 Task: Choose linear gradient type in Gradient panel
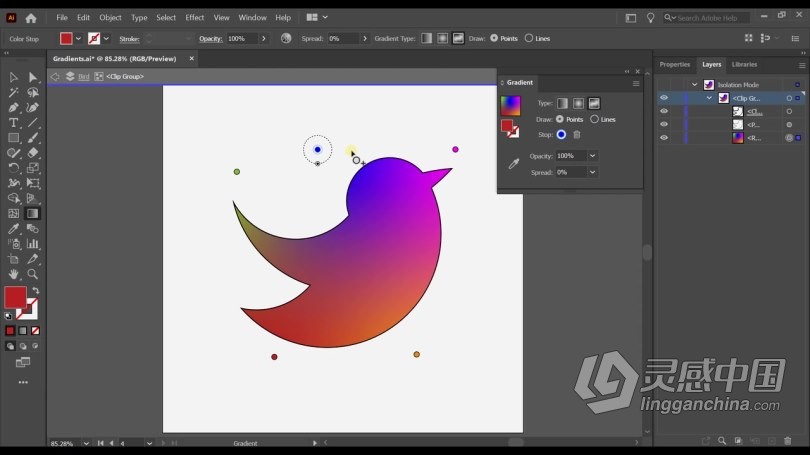pos(563,103)
